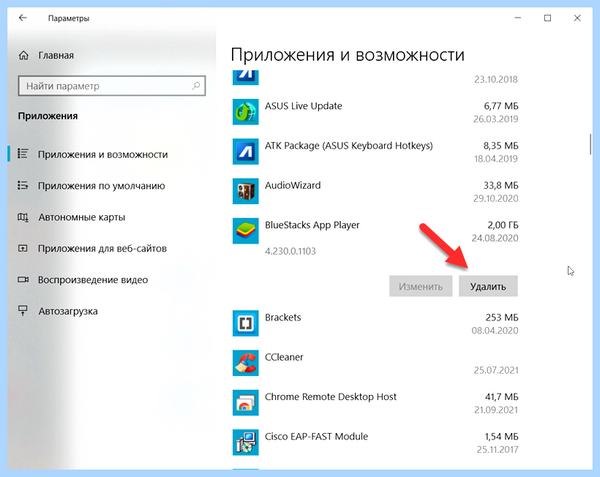The height and width of the screenshot is (477, 600).
Task: Open Автономные карты settings
Action: (x=82, y=217)
